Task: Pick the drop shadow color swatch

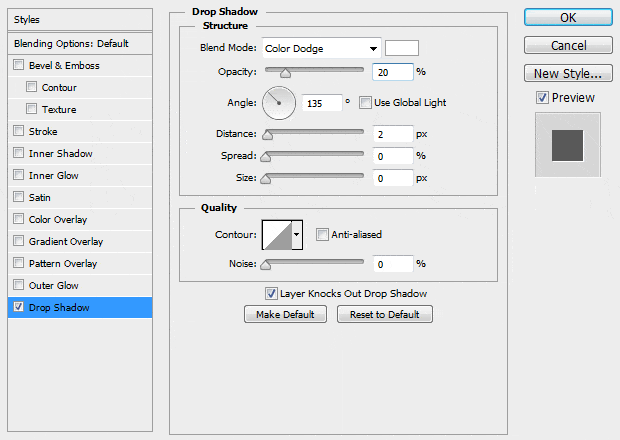Action: coord(402,48)
